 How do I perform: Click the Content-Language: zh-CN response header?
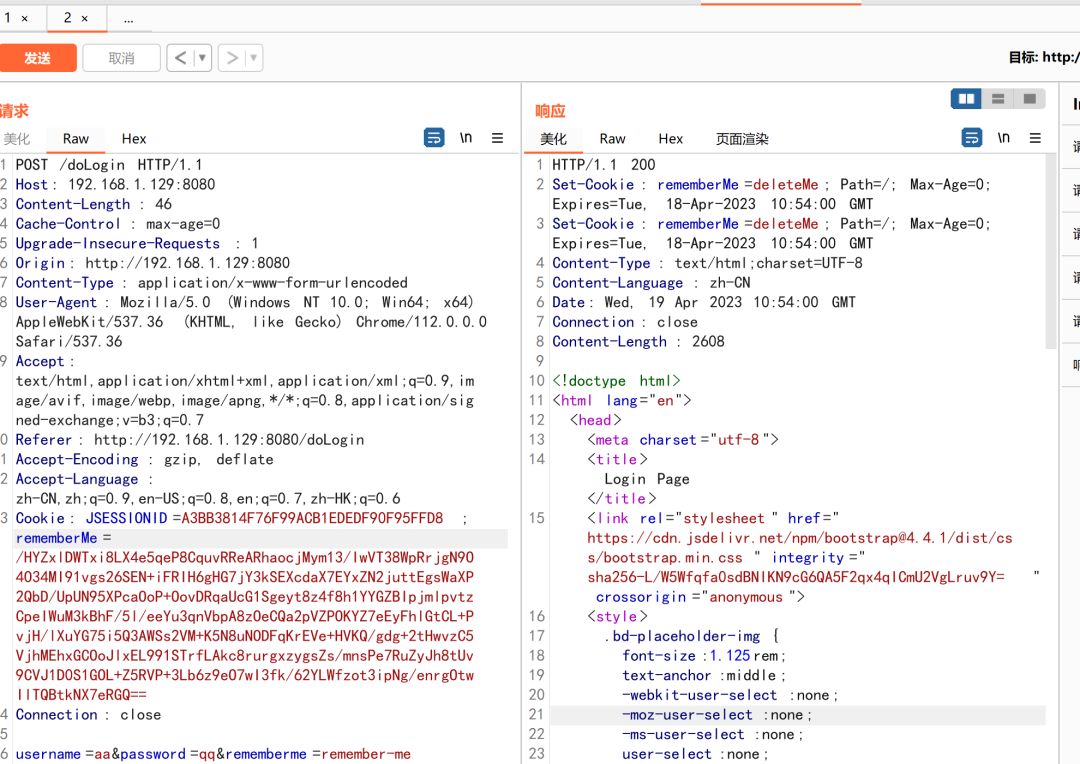click(652, 283)
